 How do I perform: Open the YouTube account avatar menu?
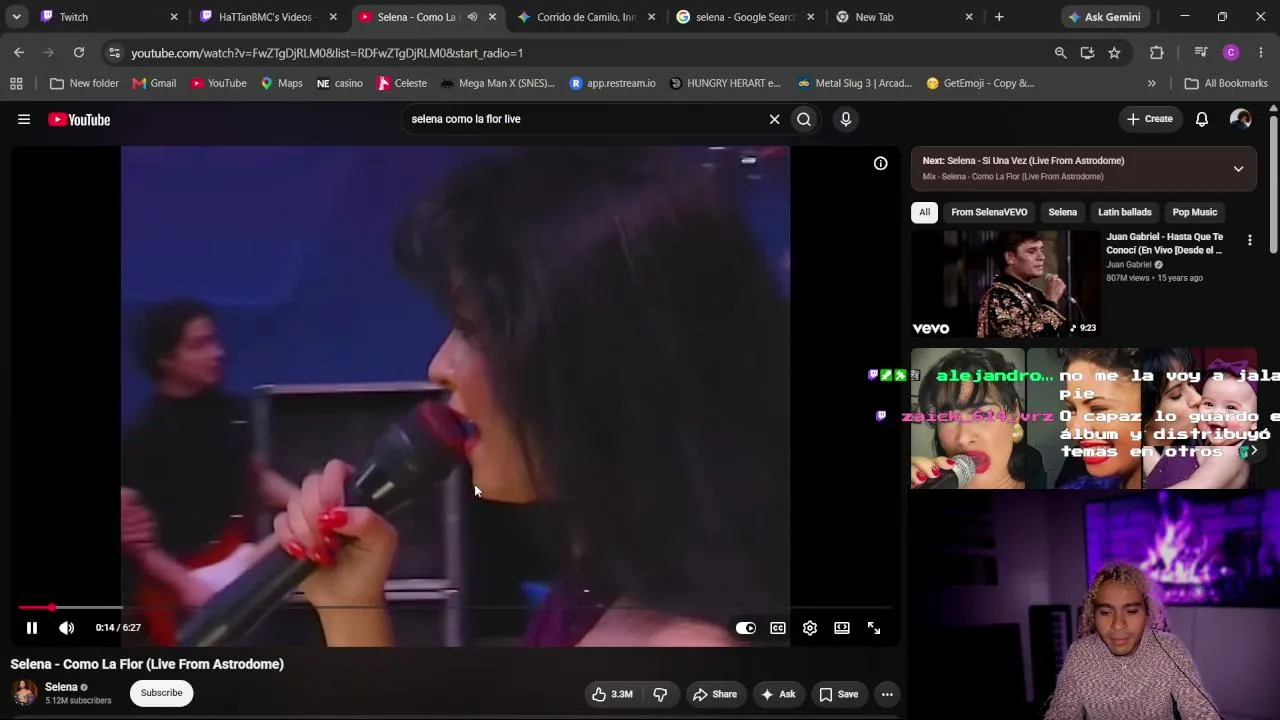(x=1241, y=119)
